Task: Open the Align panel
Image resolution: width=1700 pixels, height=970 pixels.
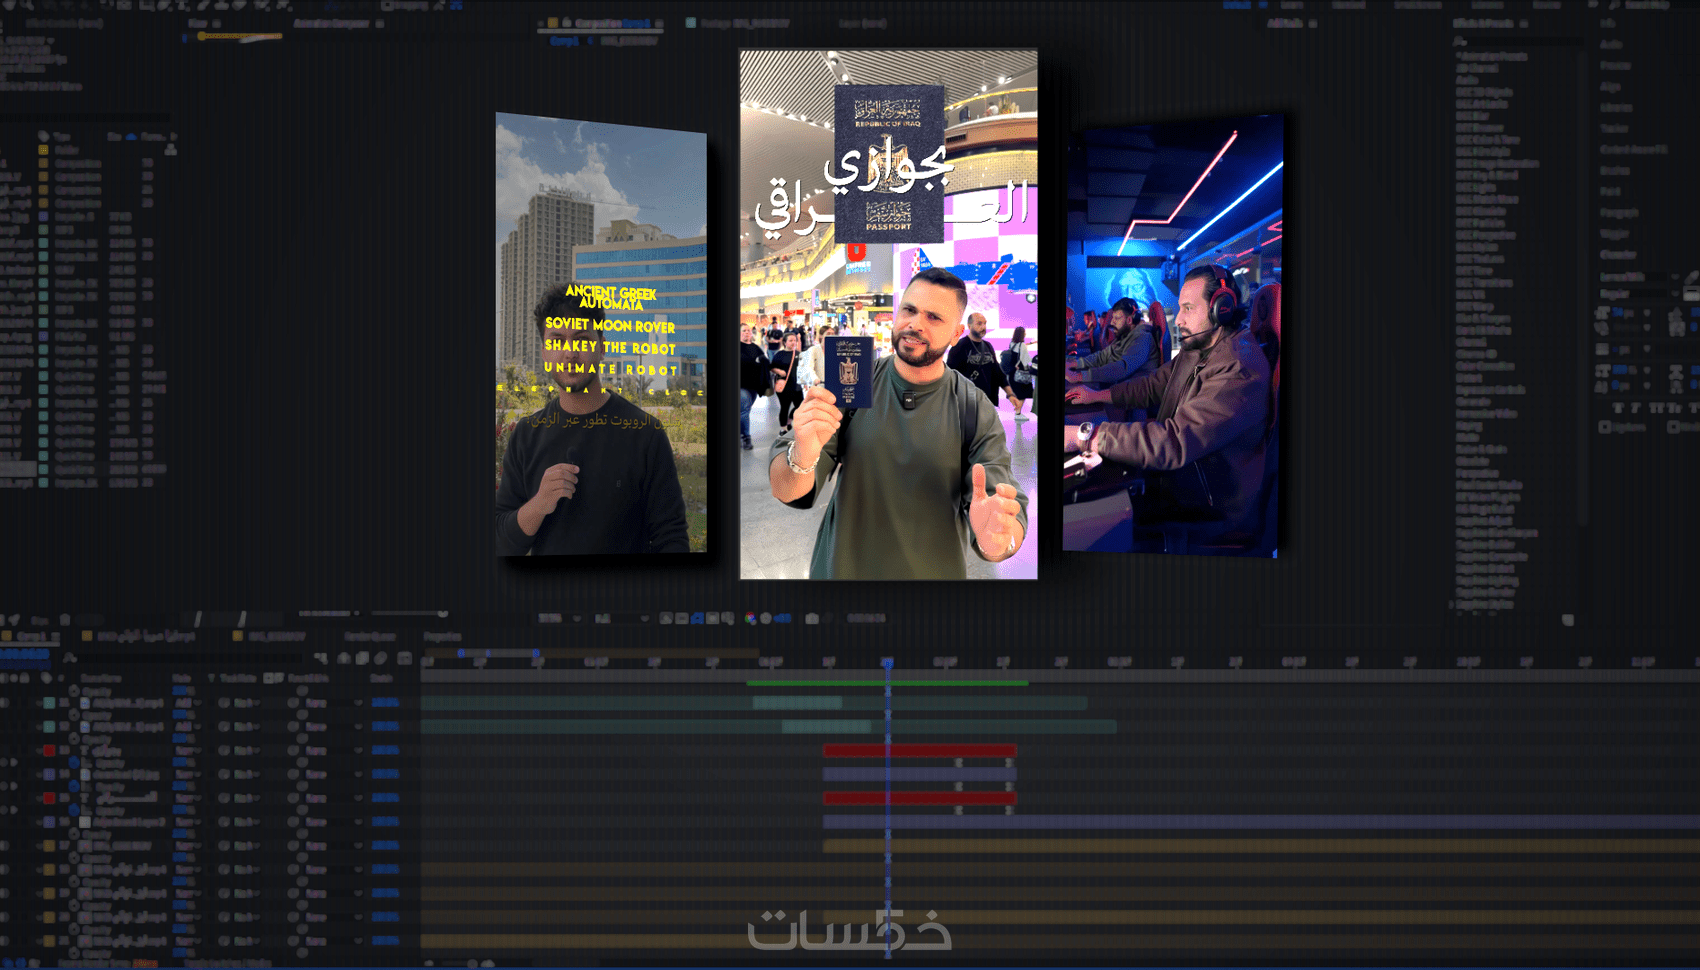Action: pos(1610,86)
